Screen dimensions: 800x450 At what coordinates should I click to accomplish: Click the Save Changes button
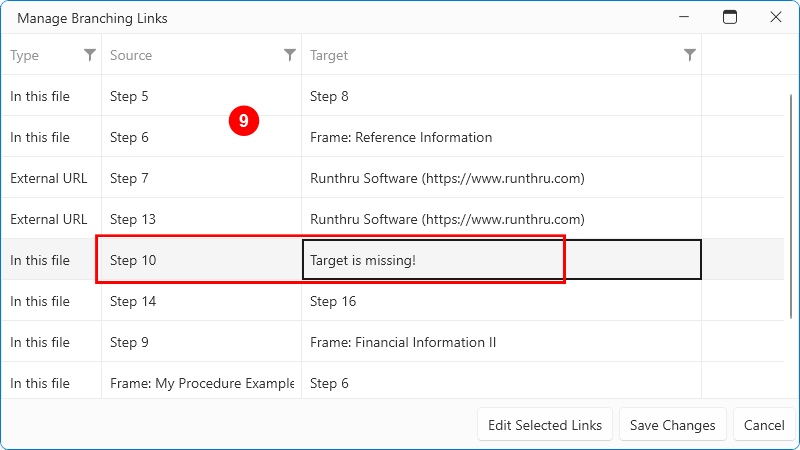[x=672, y=425]
